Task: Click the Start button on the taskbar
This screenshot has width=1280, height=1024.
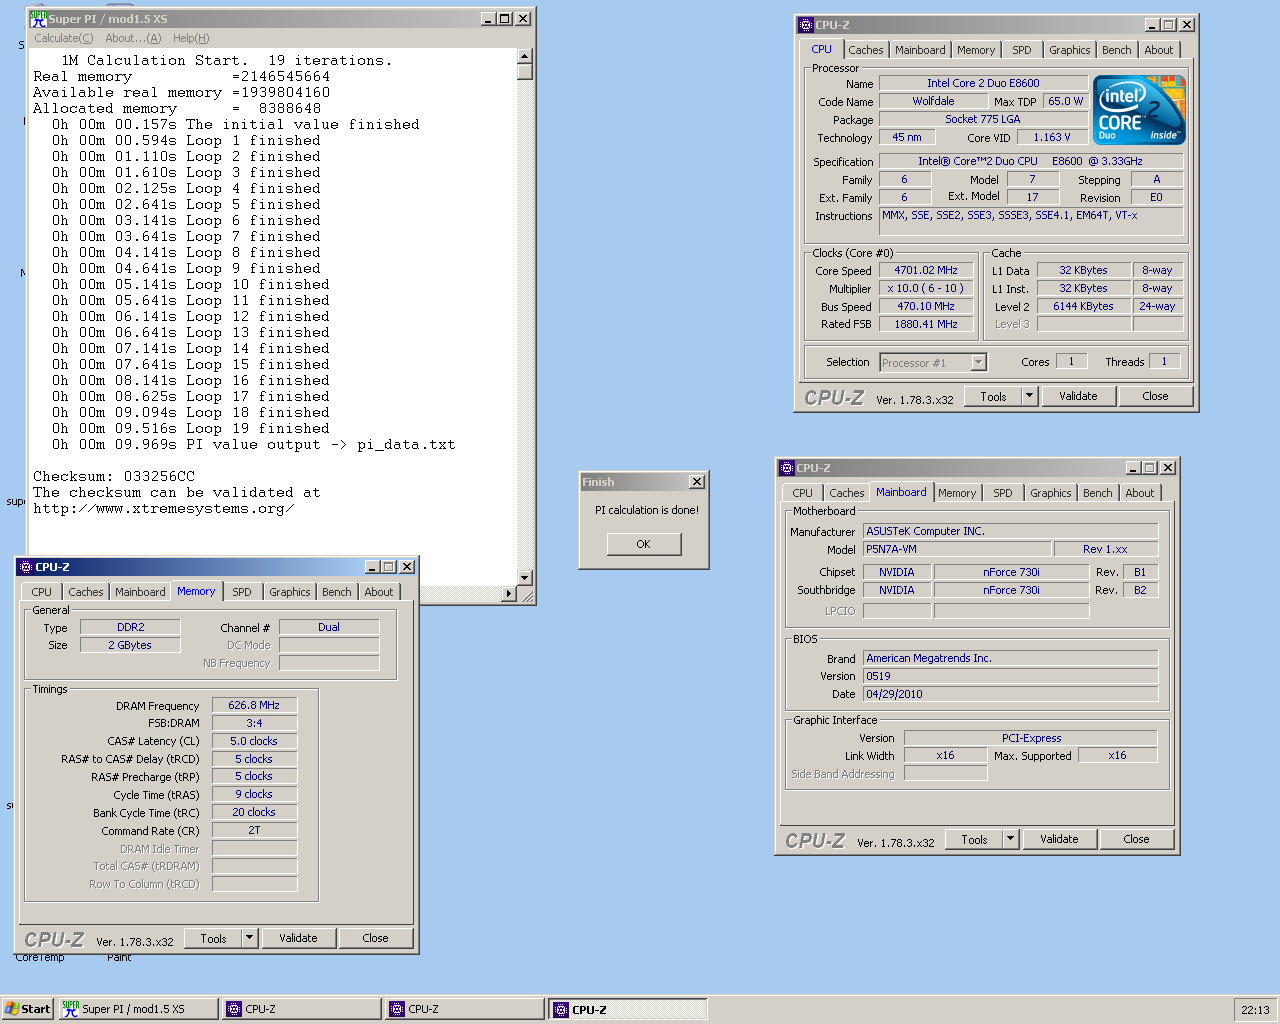Action: tap(27, 1009)
